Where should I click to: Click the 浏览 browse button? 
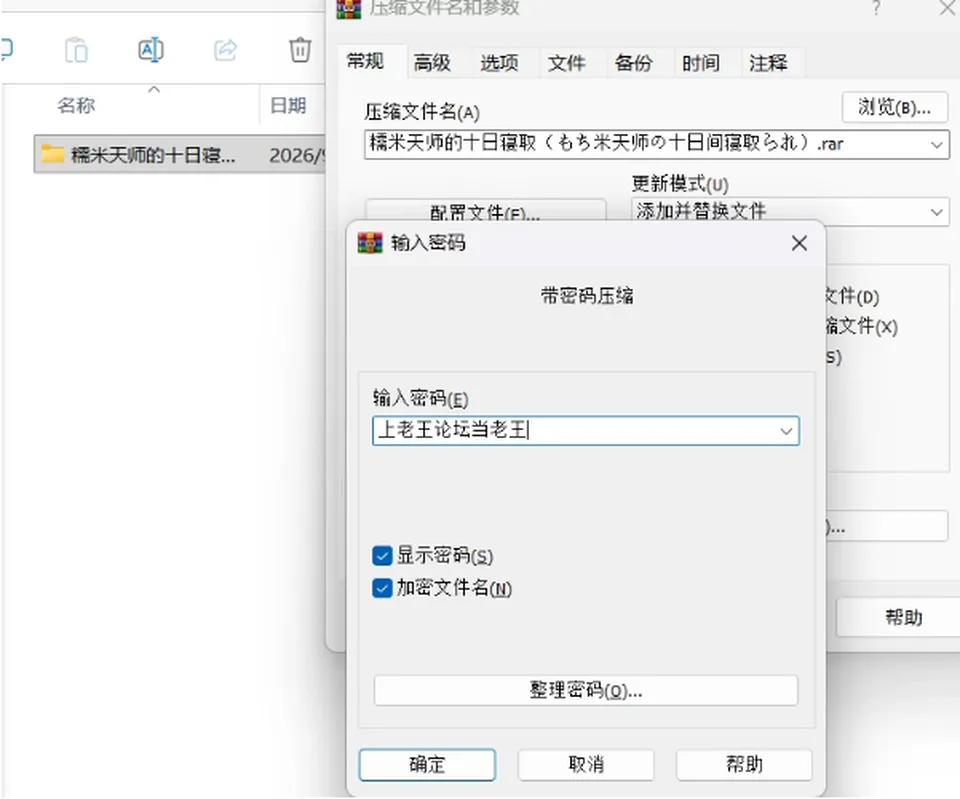tap(894, 108)
